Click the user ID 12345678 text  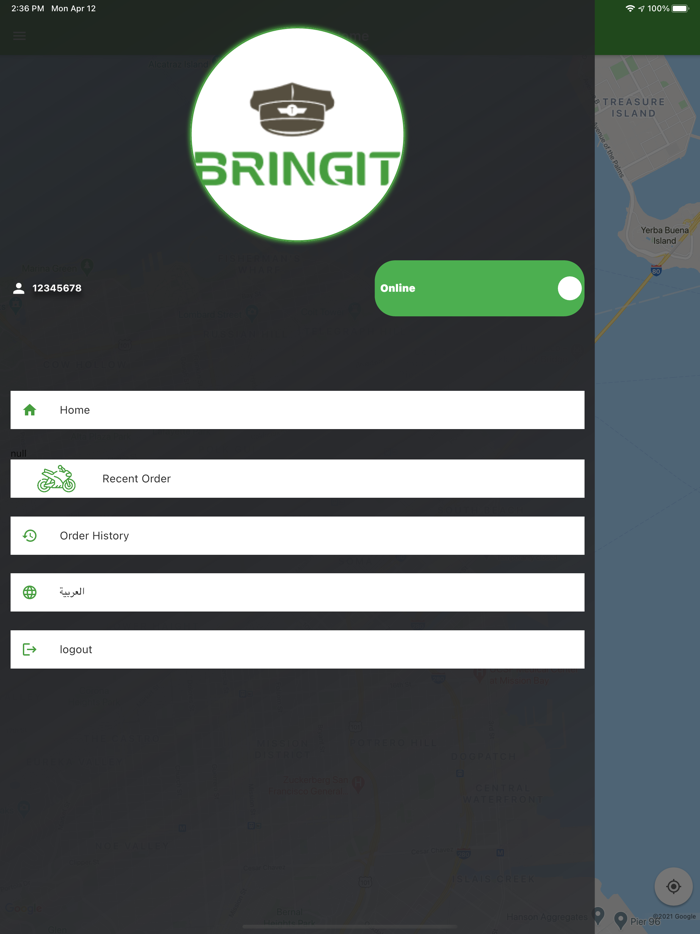[57, 288]
